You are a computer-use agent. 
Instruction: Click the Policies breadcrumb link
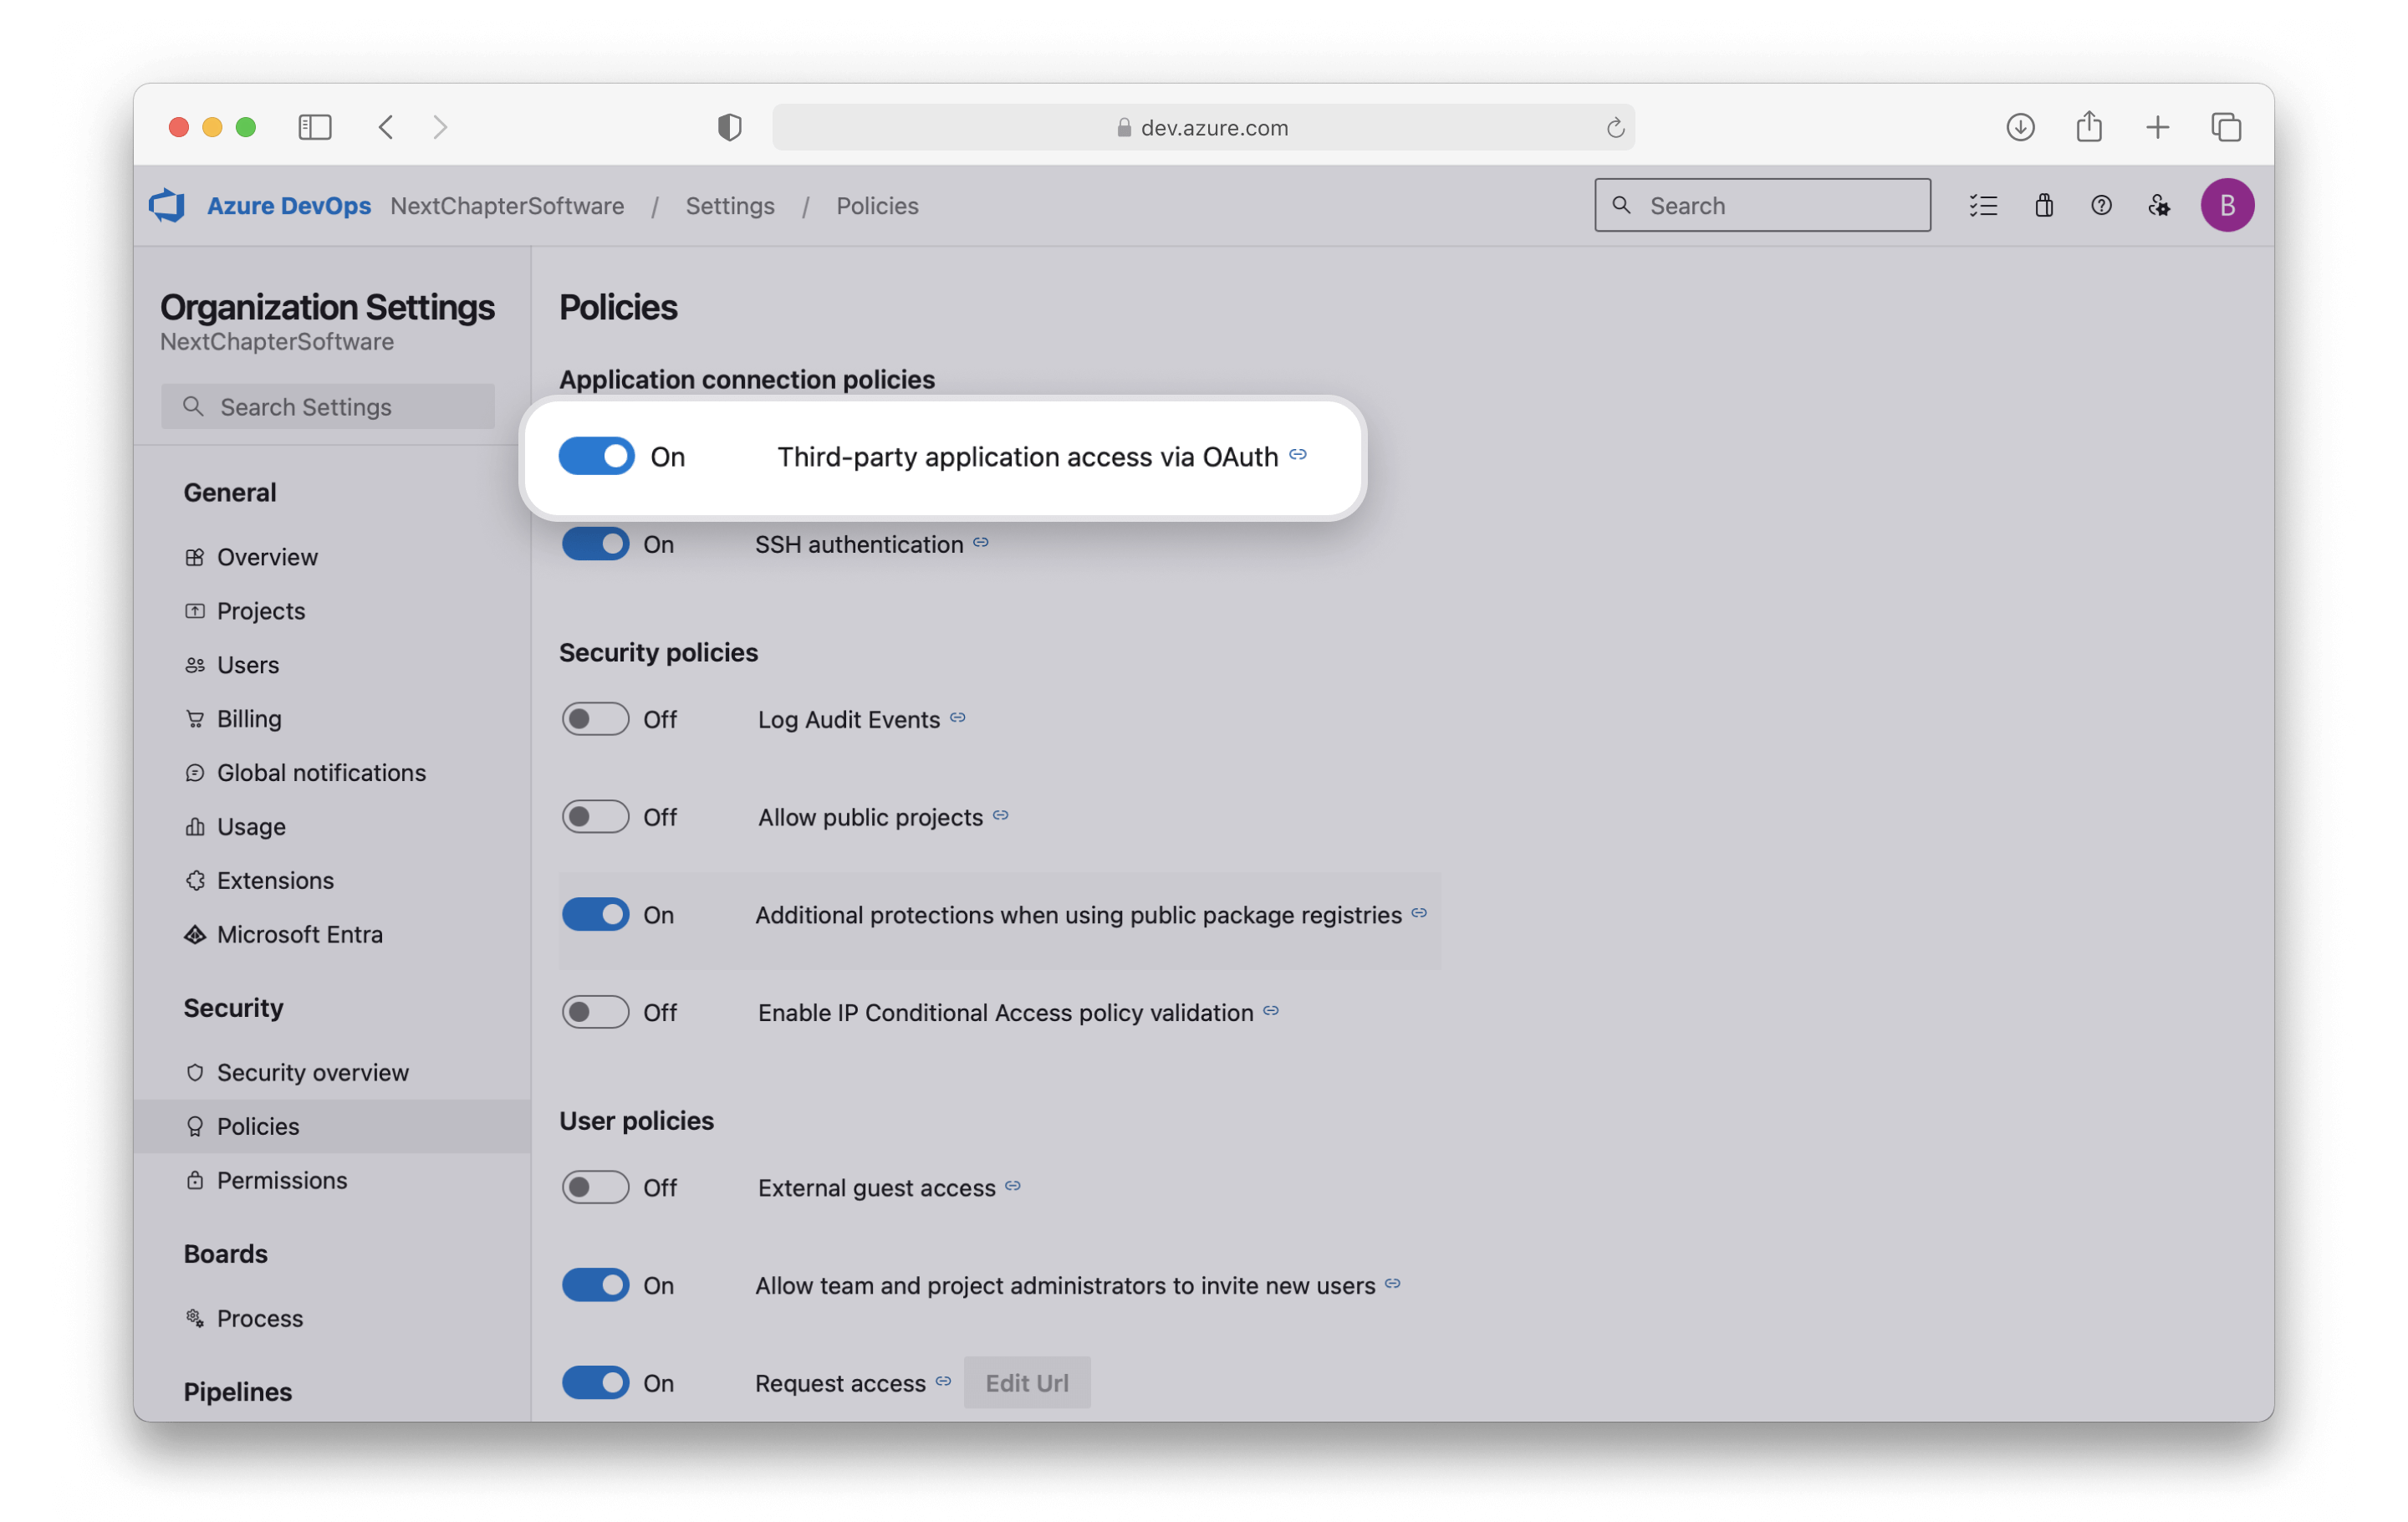(x=877, y=206)
